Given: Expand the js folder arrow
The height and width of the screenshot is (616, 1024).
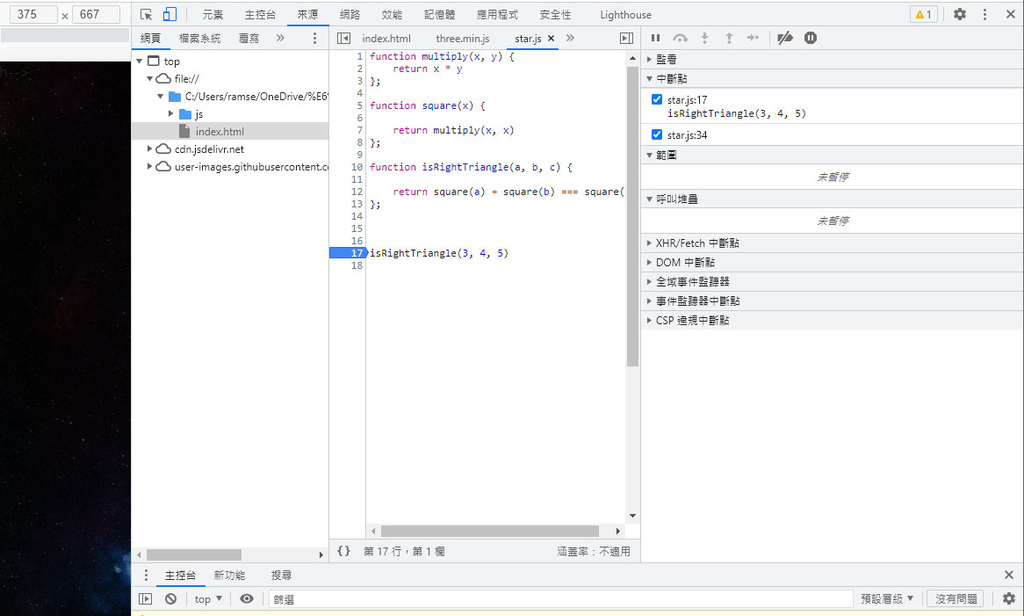Looking at the screenshot, I should (x=171, y=114).
